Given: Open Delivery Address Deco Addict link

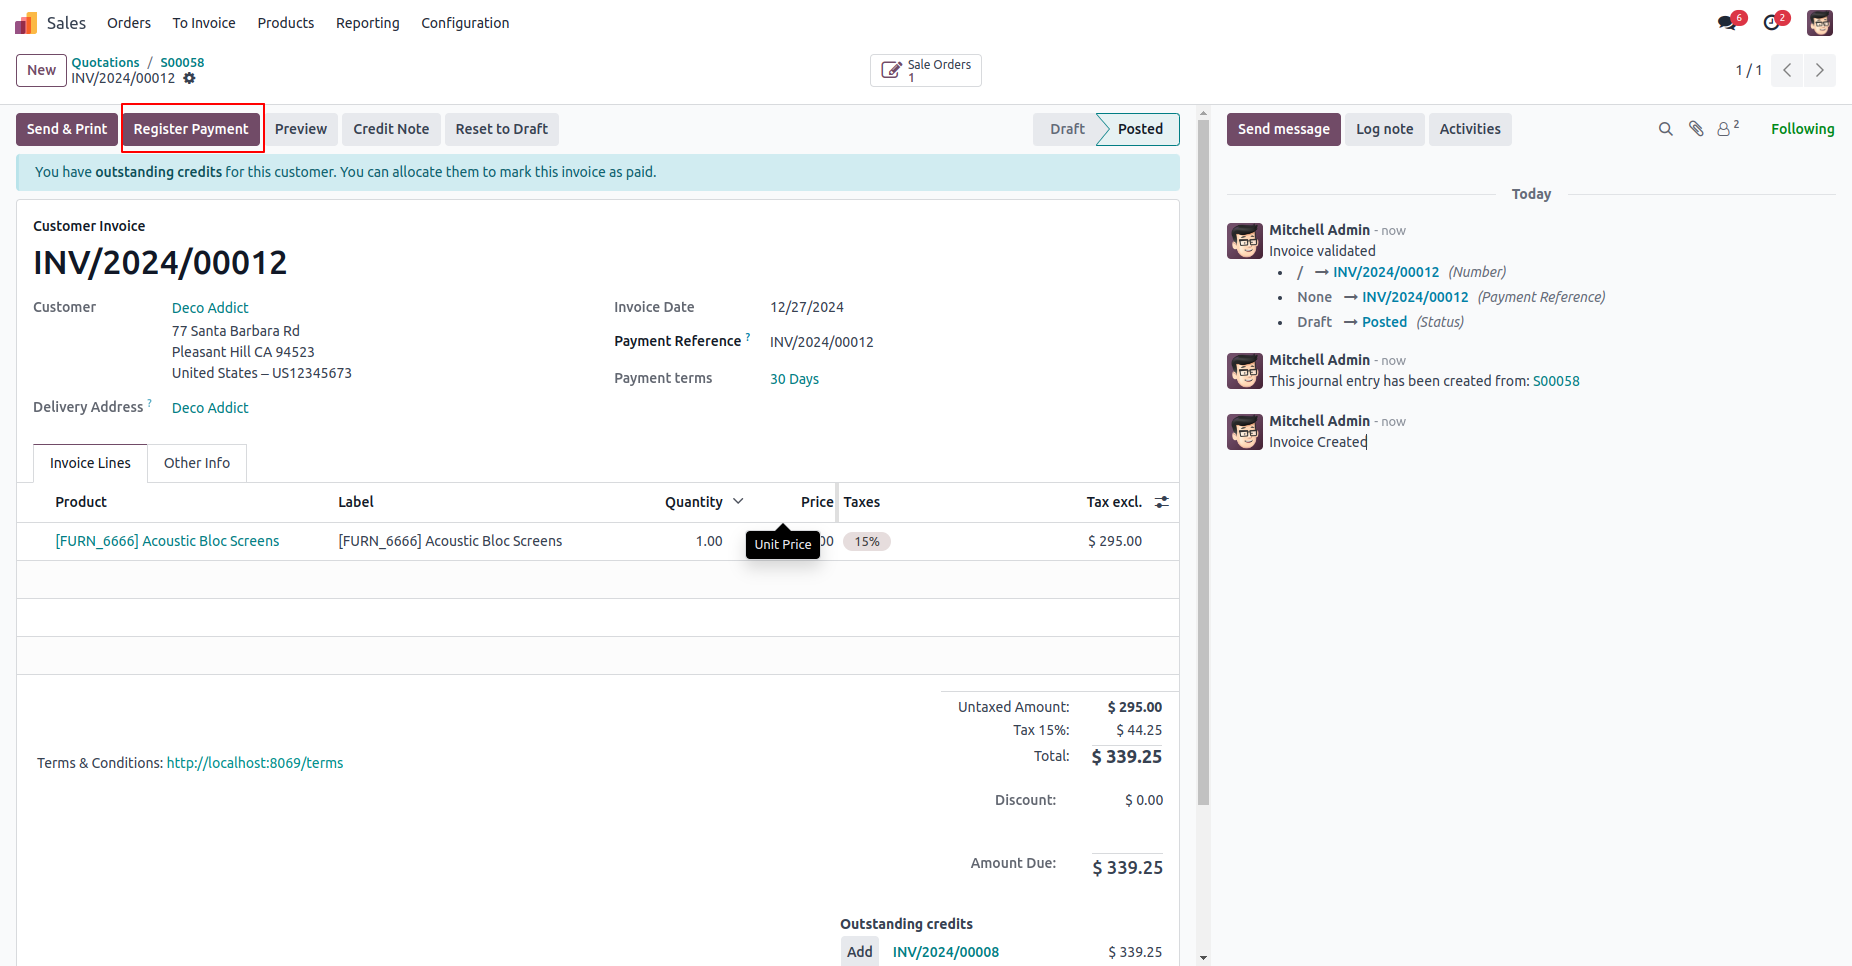Looking at the screenshot, I should [210, 408].
